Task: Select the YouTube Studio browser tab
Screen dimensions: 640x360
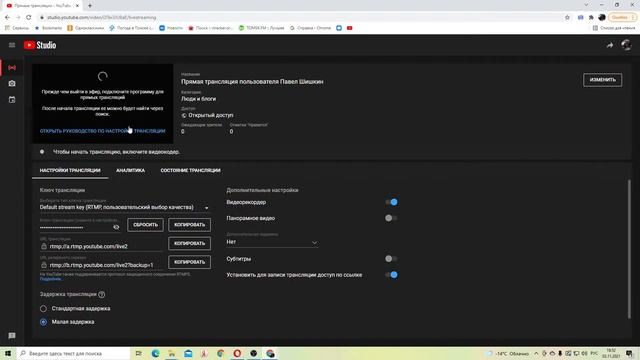Action: point(42,6)
